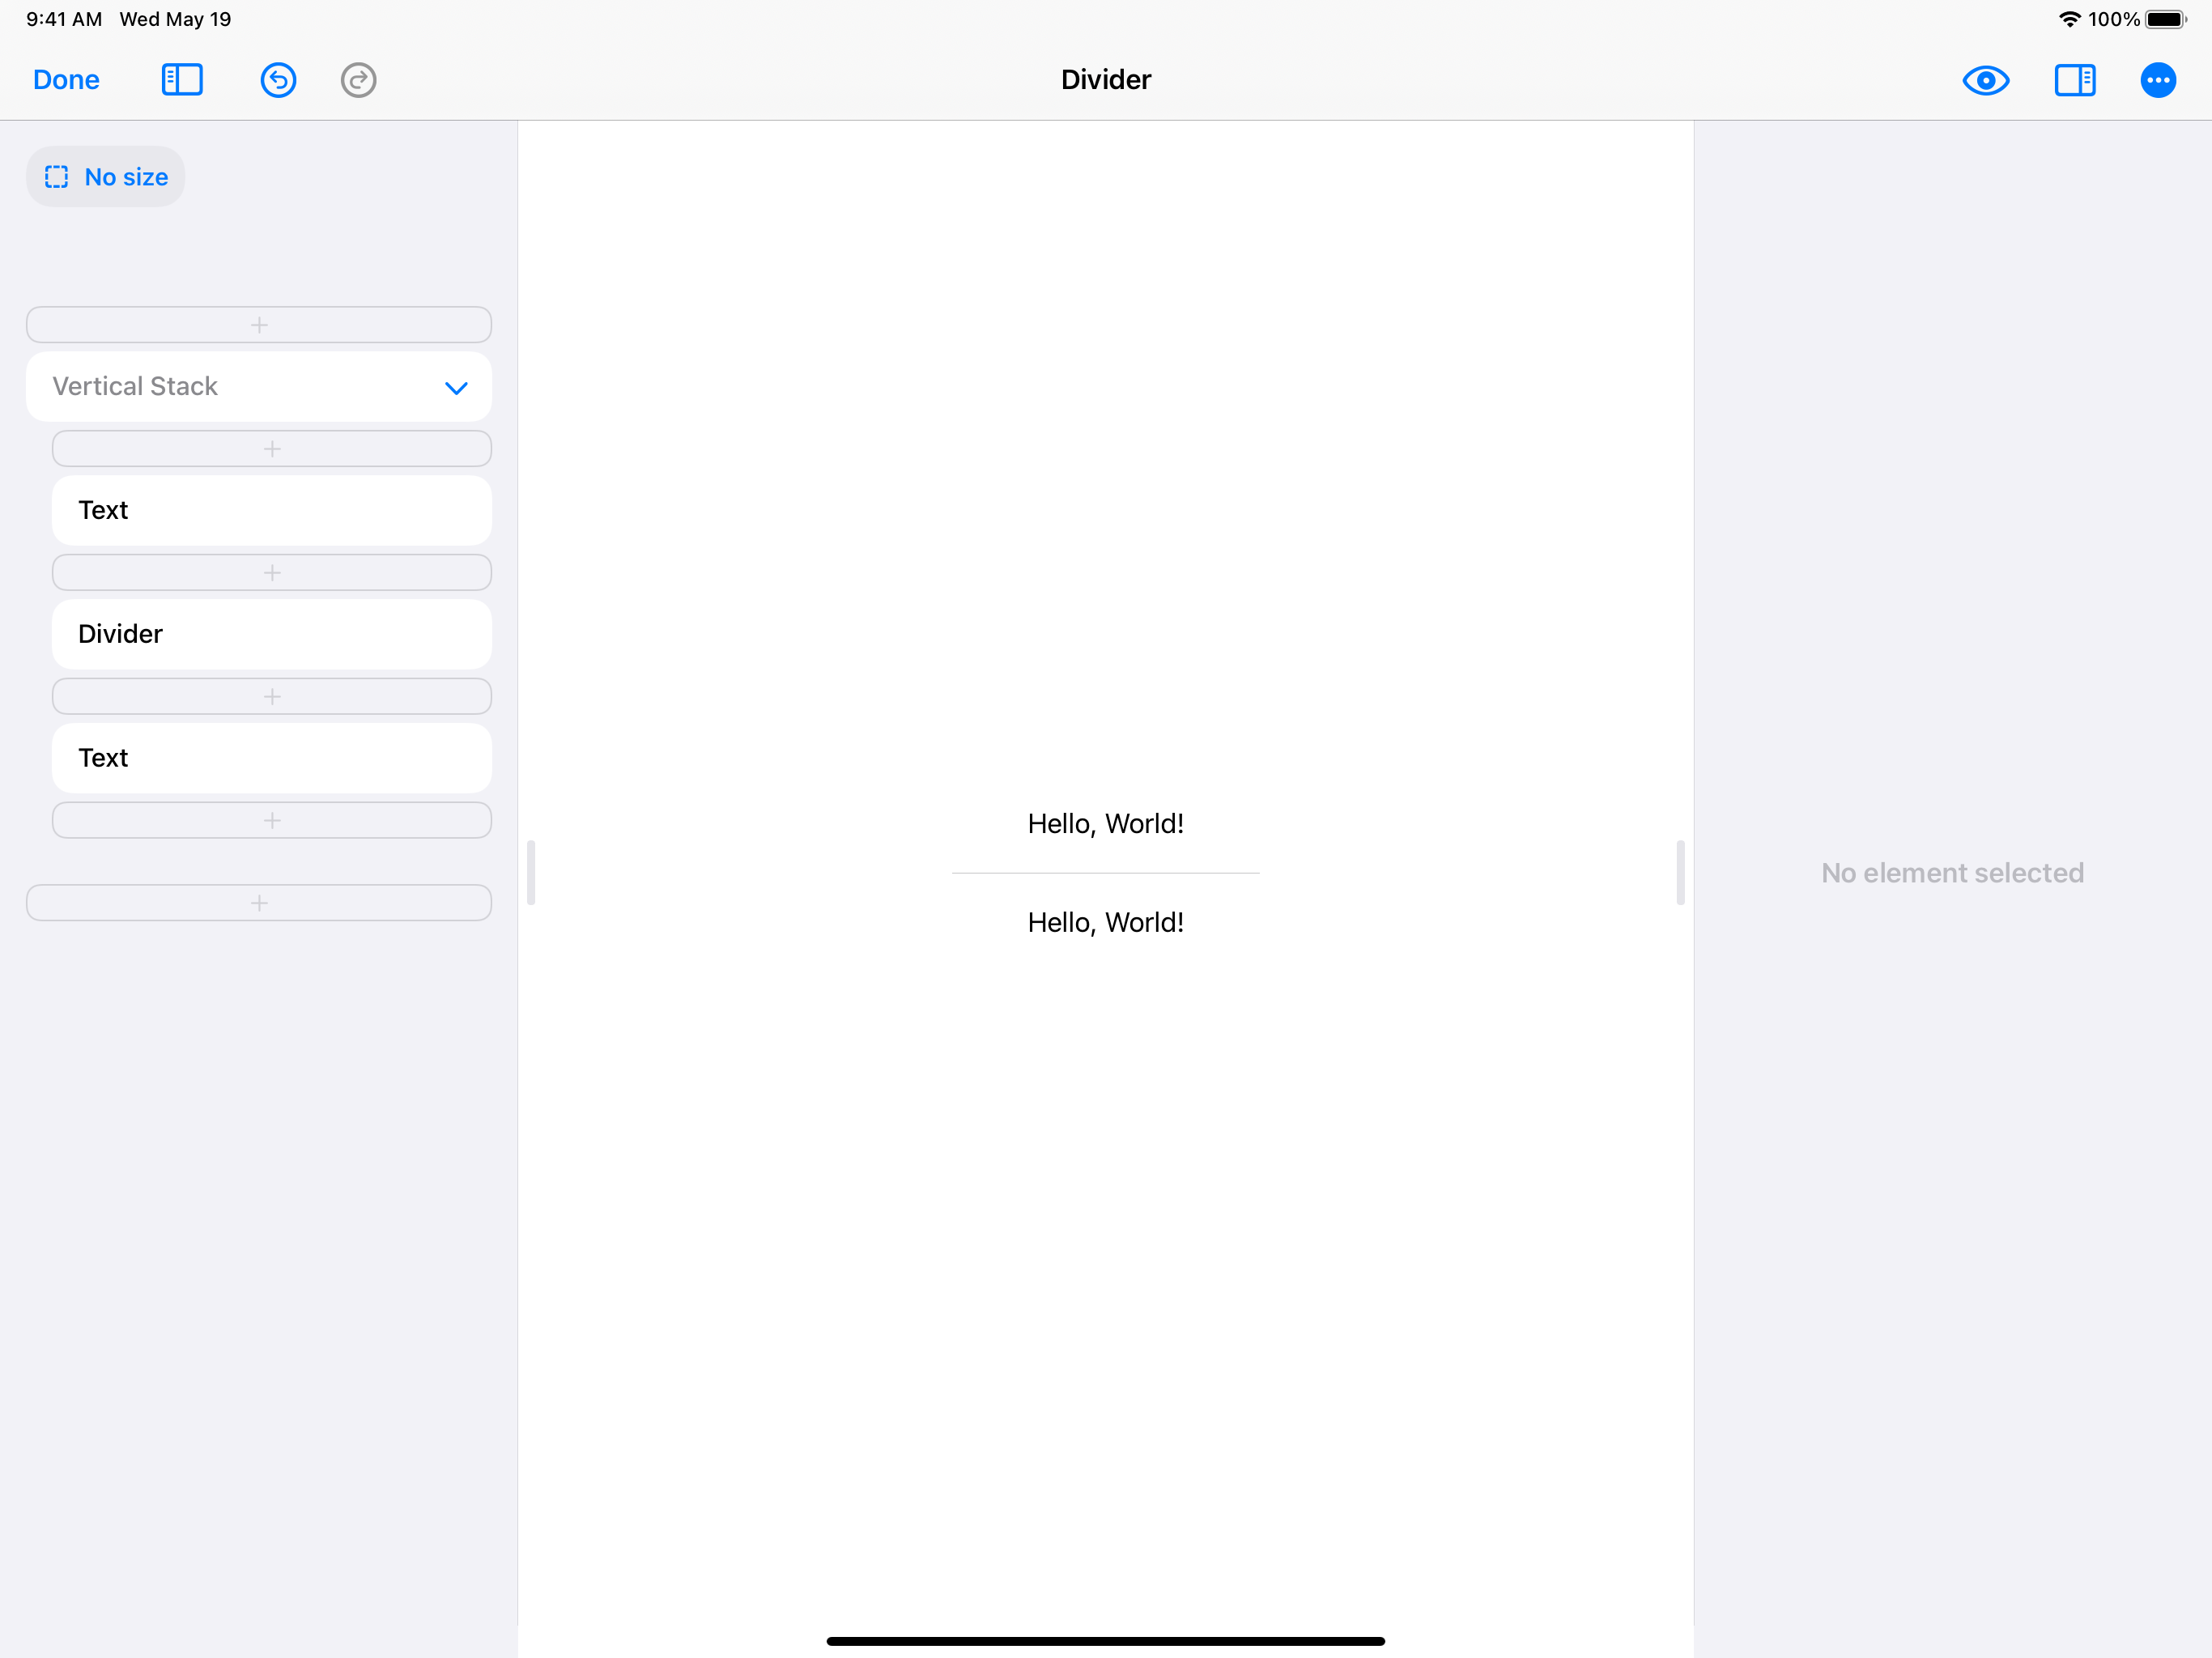
Task: Click the plus between Divider and Text
Action: click(272, 697)
